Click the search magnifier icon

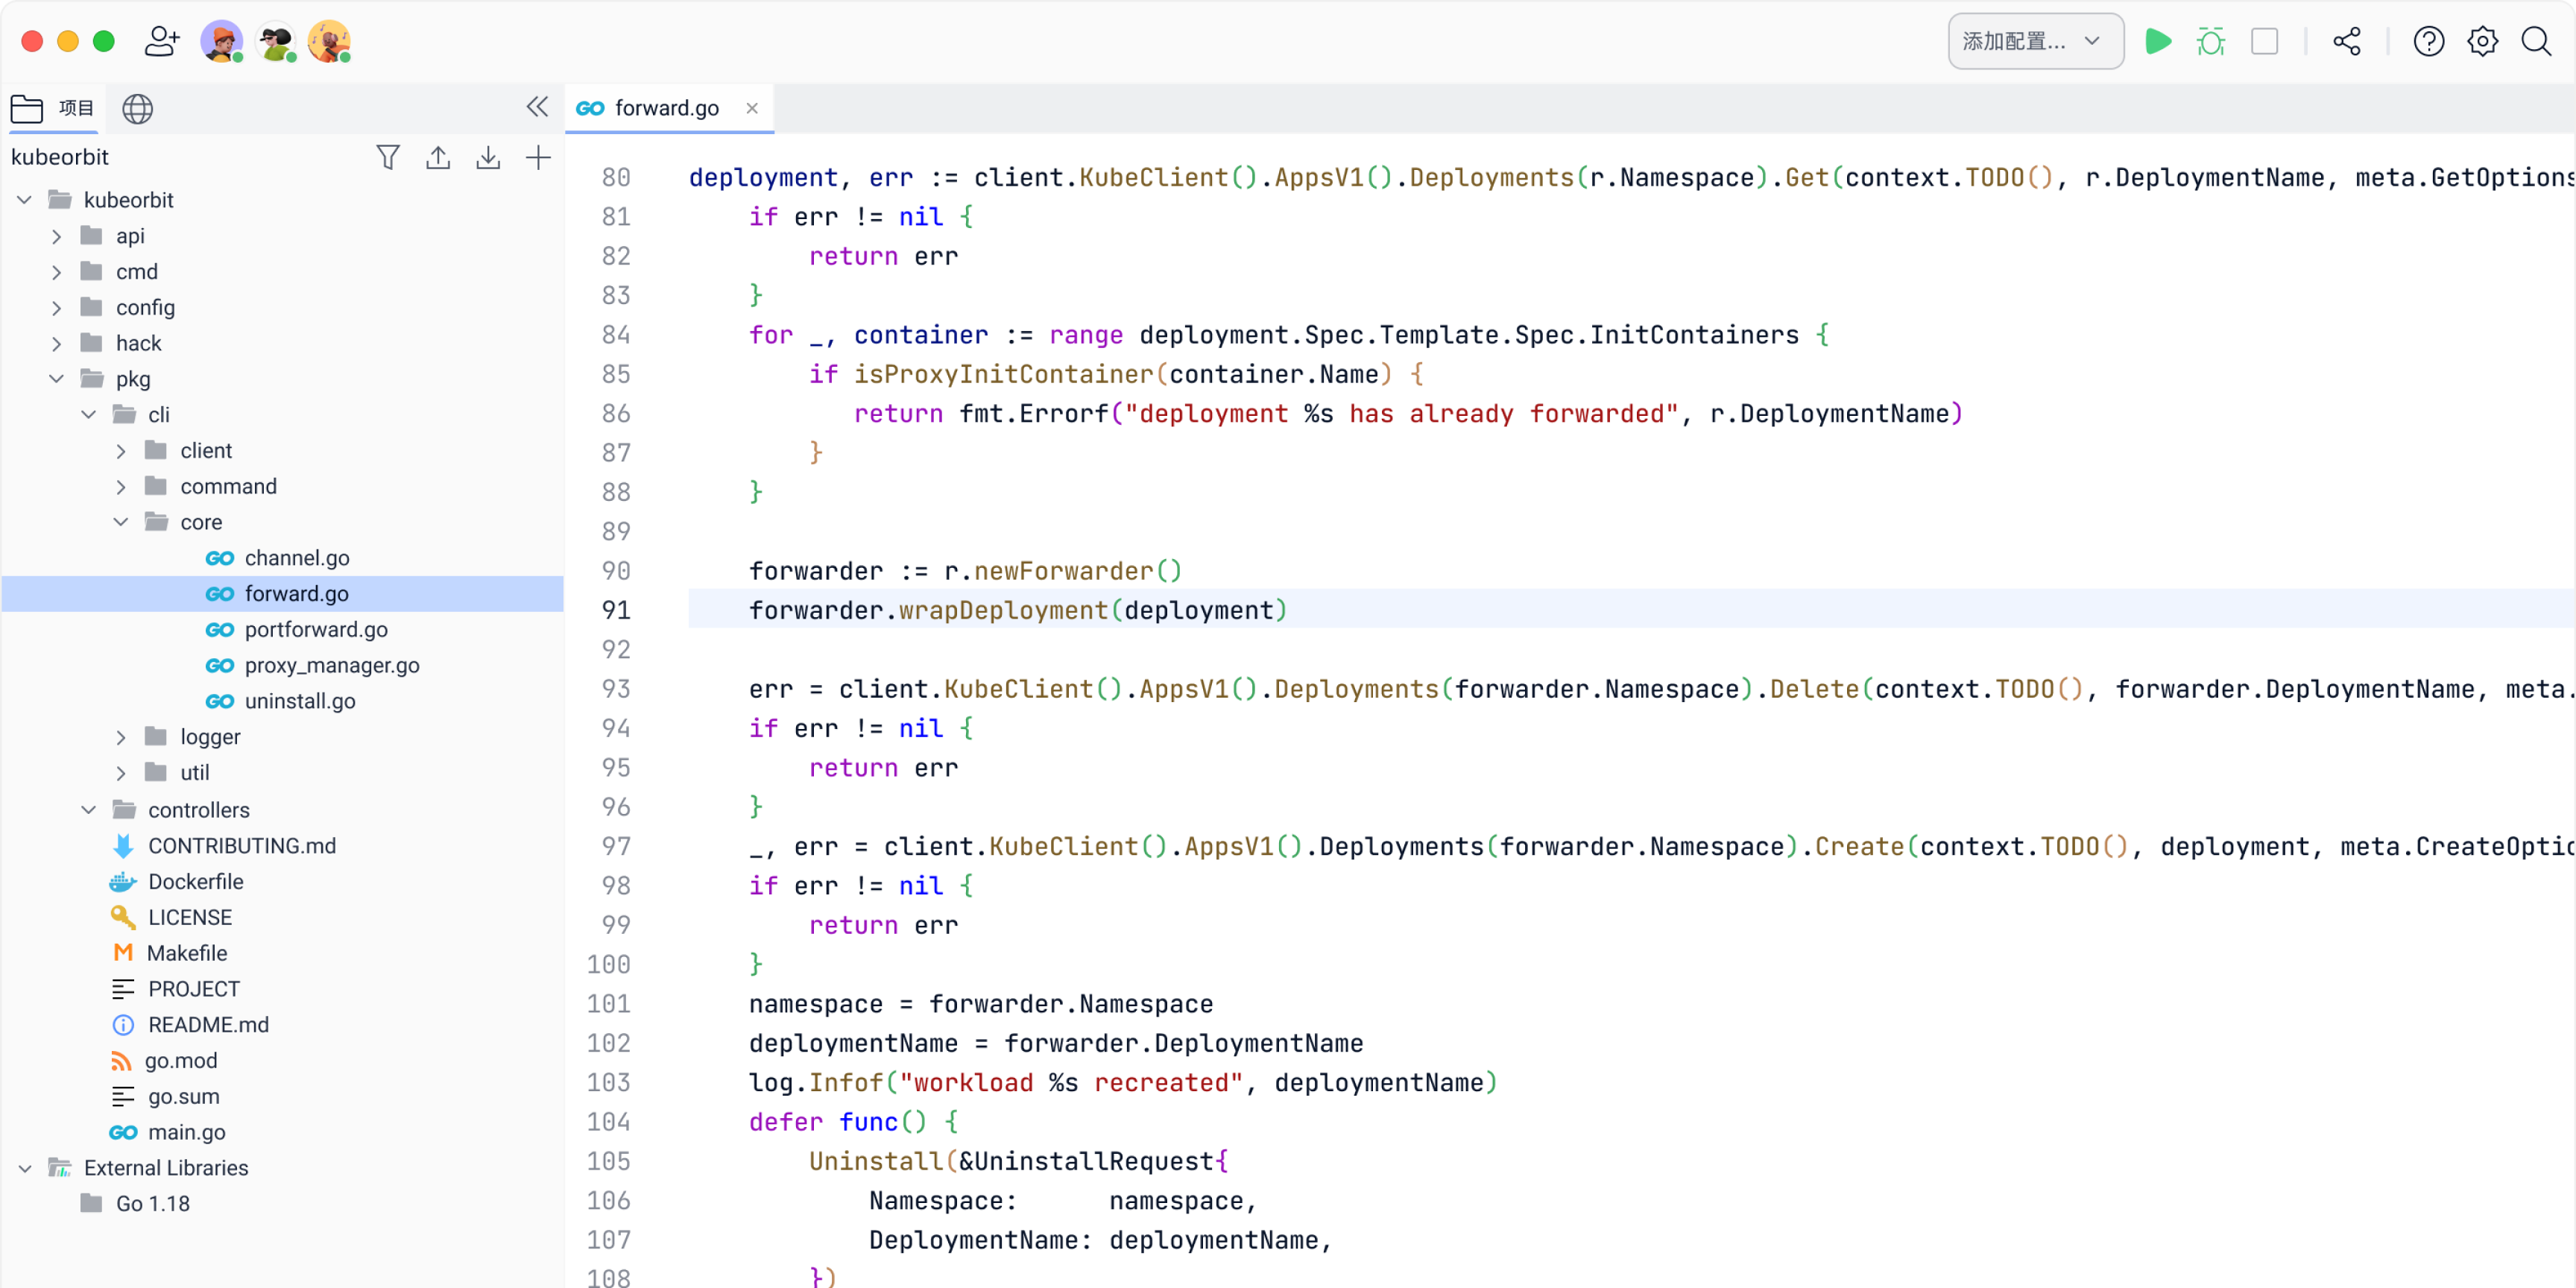point(2536,41)
